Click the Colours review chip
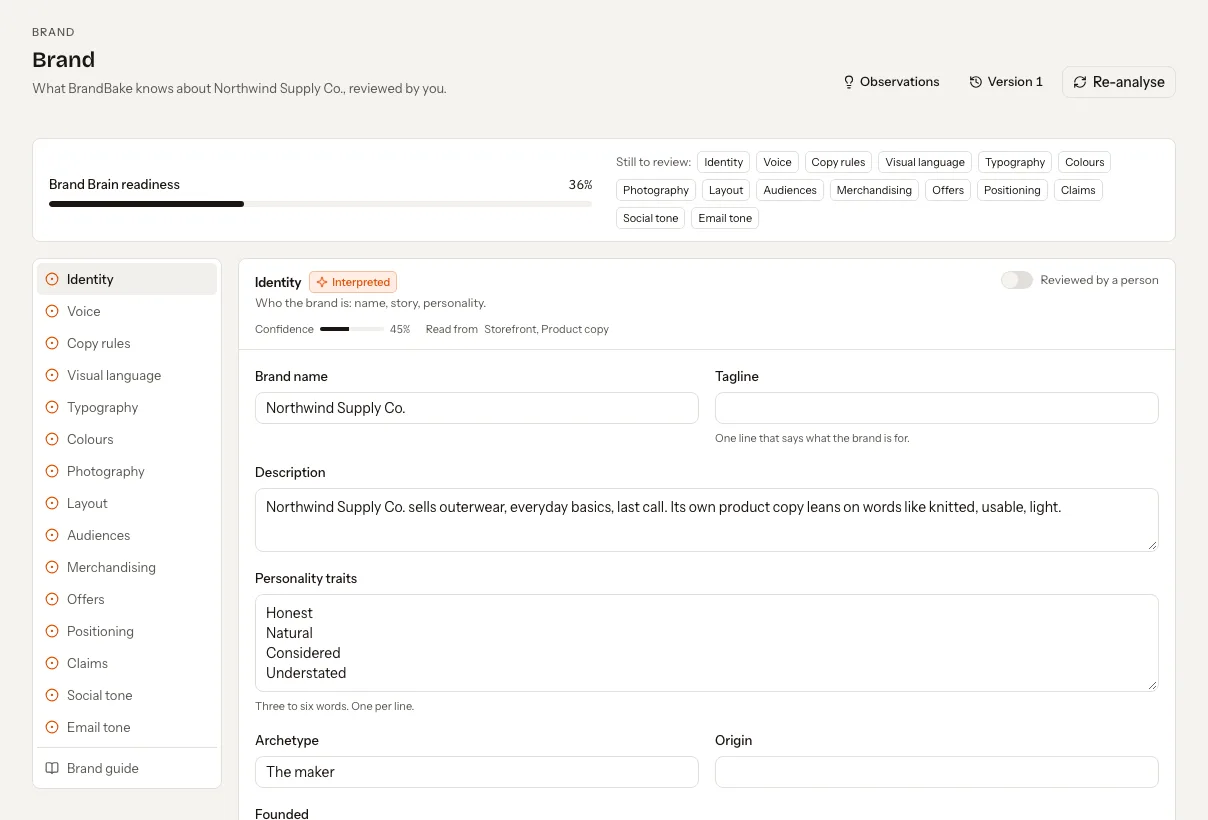The image size is (1208, 820). [x=1084, y=162]
